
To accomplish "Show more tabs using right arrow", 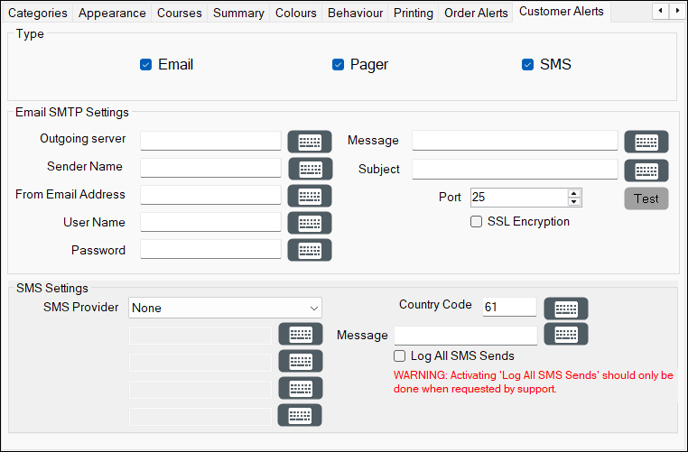I will pos(677,11).
